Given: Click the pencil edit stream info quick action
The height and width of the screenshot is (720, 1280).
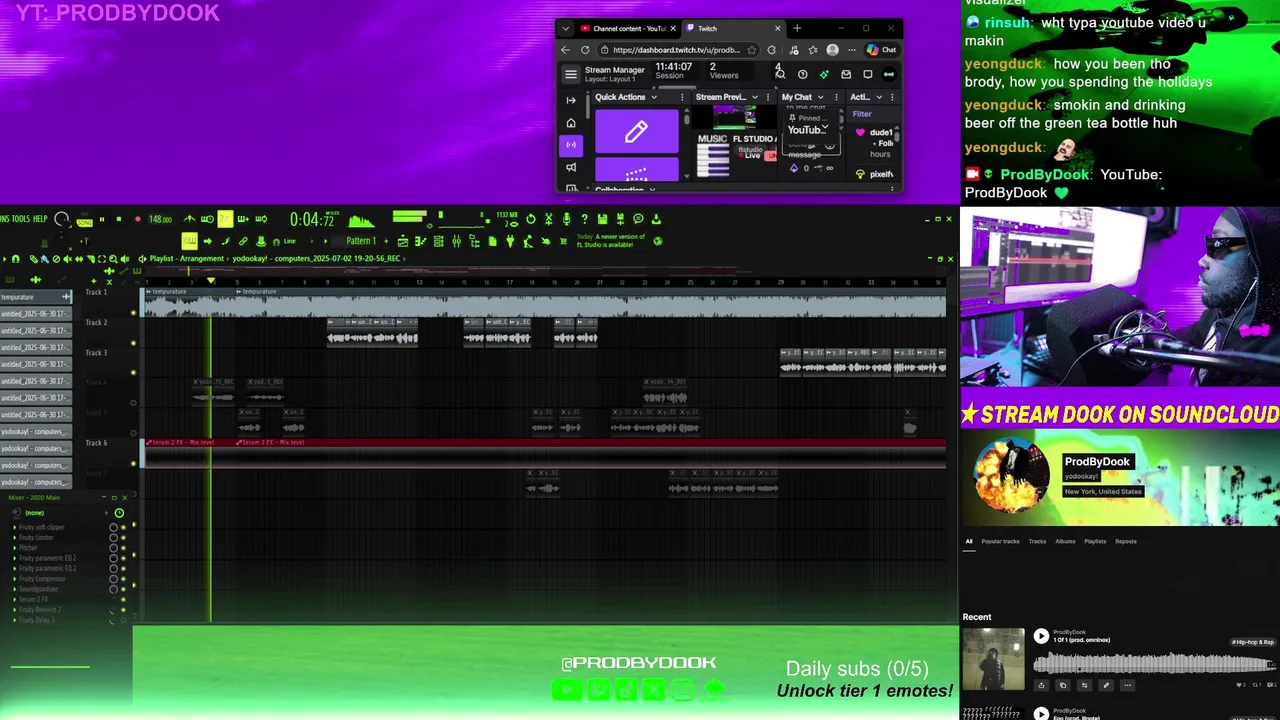Looking at the screenshot, I should (x=637, y=131).
